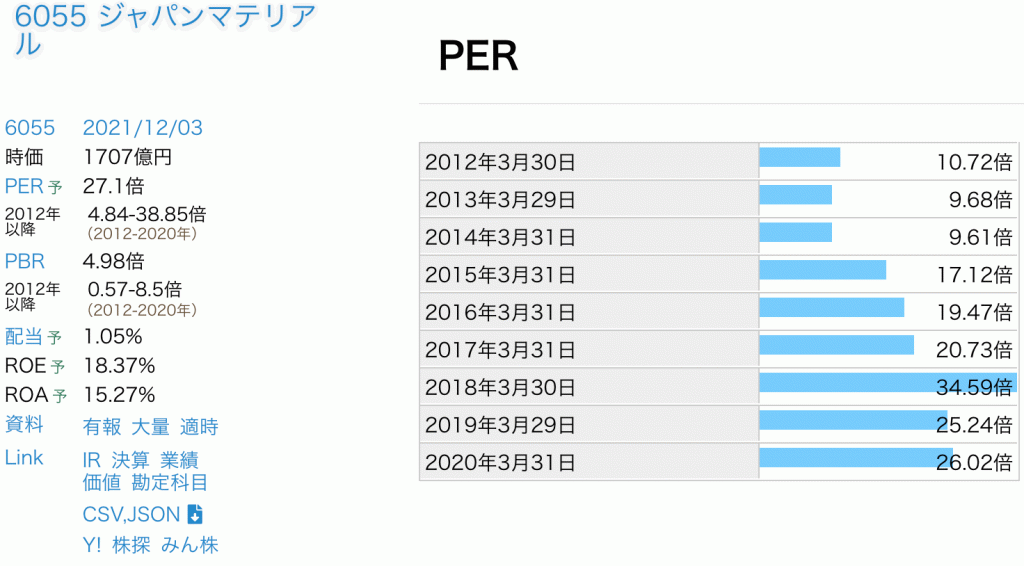Open the 決算 earnings link
The width and height of the screenshot is (1024, 566).
click(x=130, y=460)
